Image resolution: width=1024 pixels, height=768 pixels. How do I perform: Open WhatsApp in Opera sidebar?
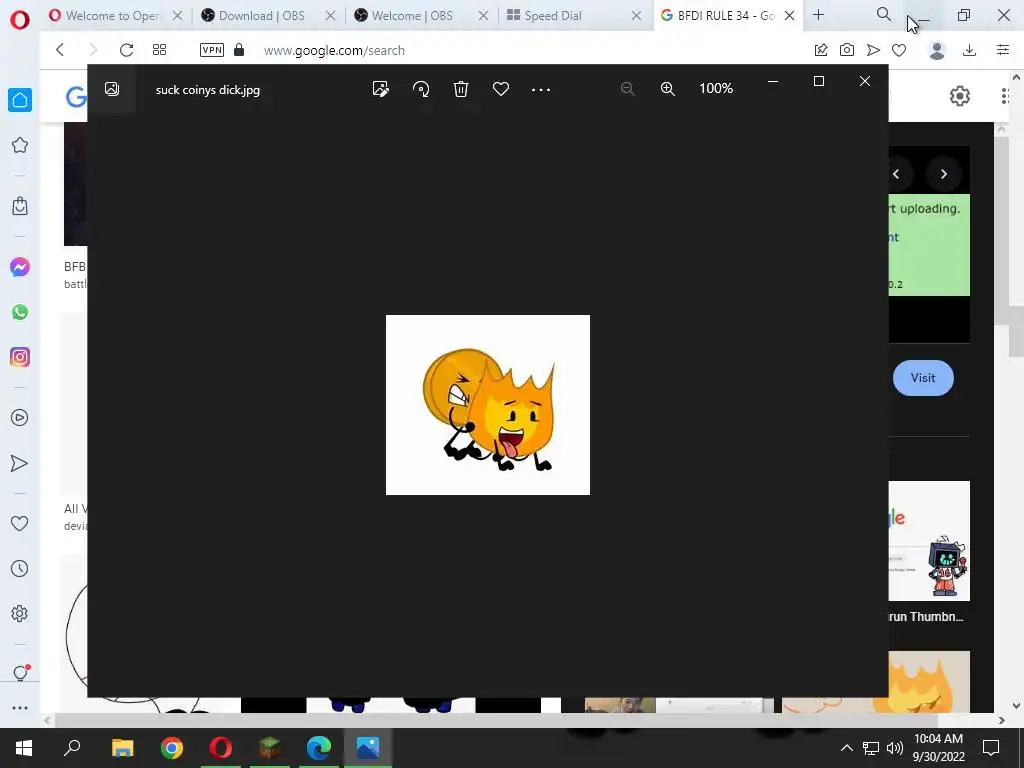click(20, 312)
